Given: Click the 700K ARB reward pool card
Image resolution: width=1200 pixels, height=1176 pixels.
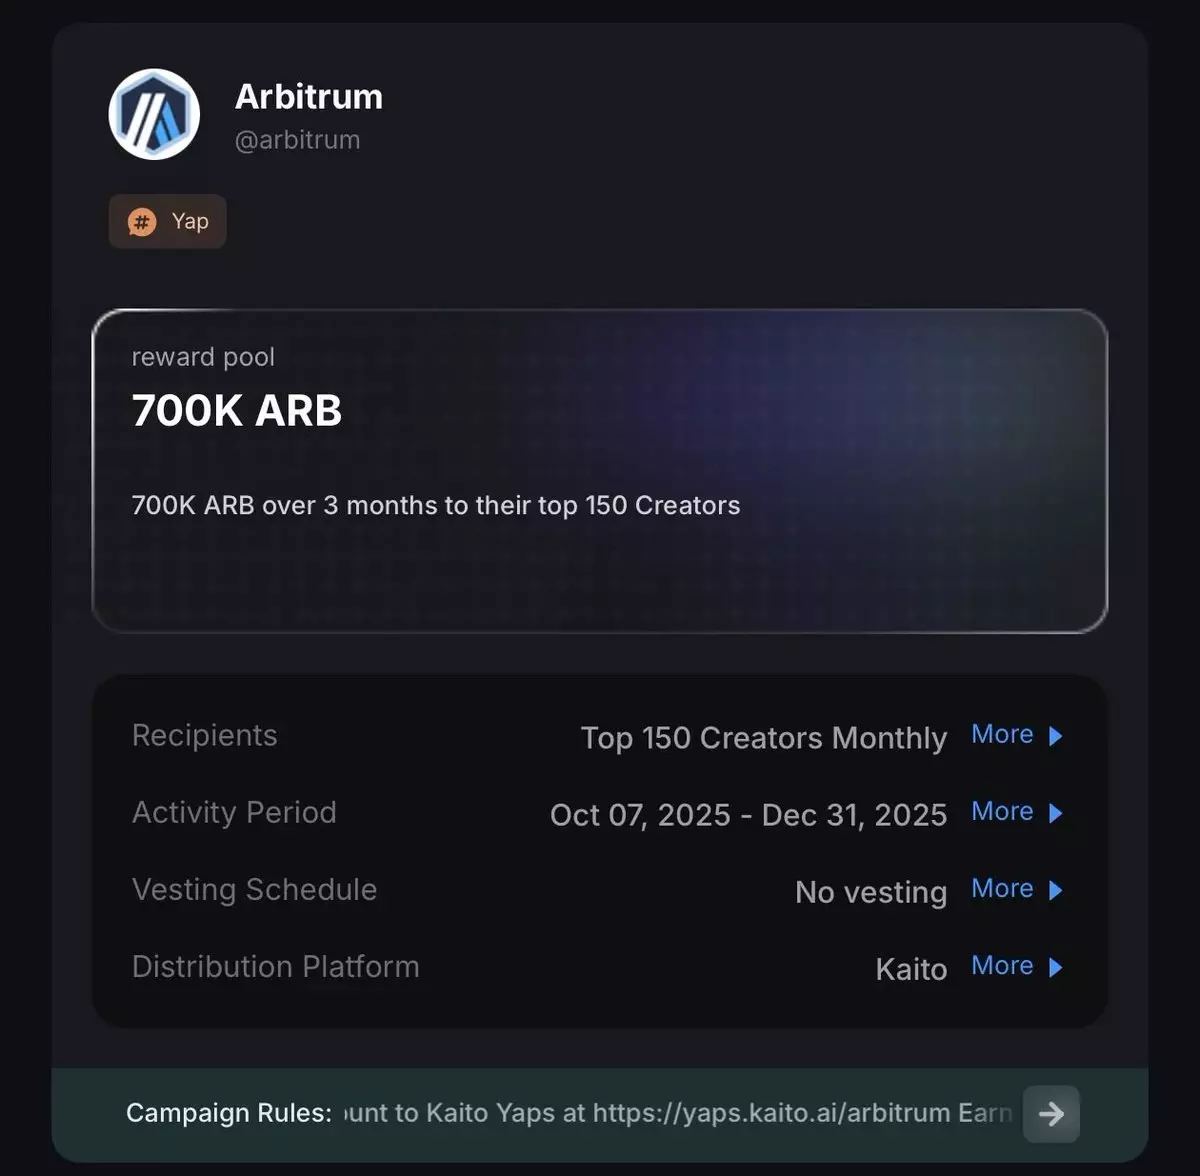Looking at the screenshot, I should point(600,471).
